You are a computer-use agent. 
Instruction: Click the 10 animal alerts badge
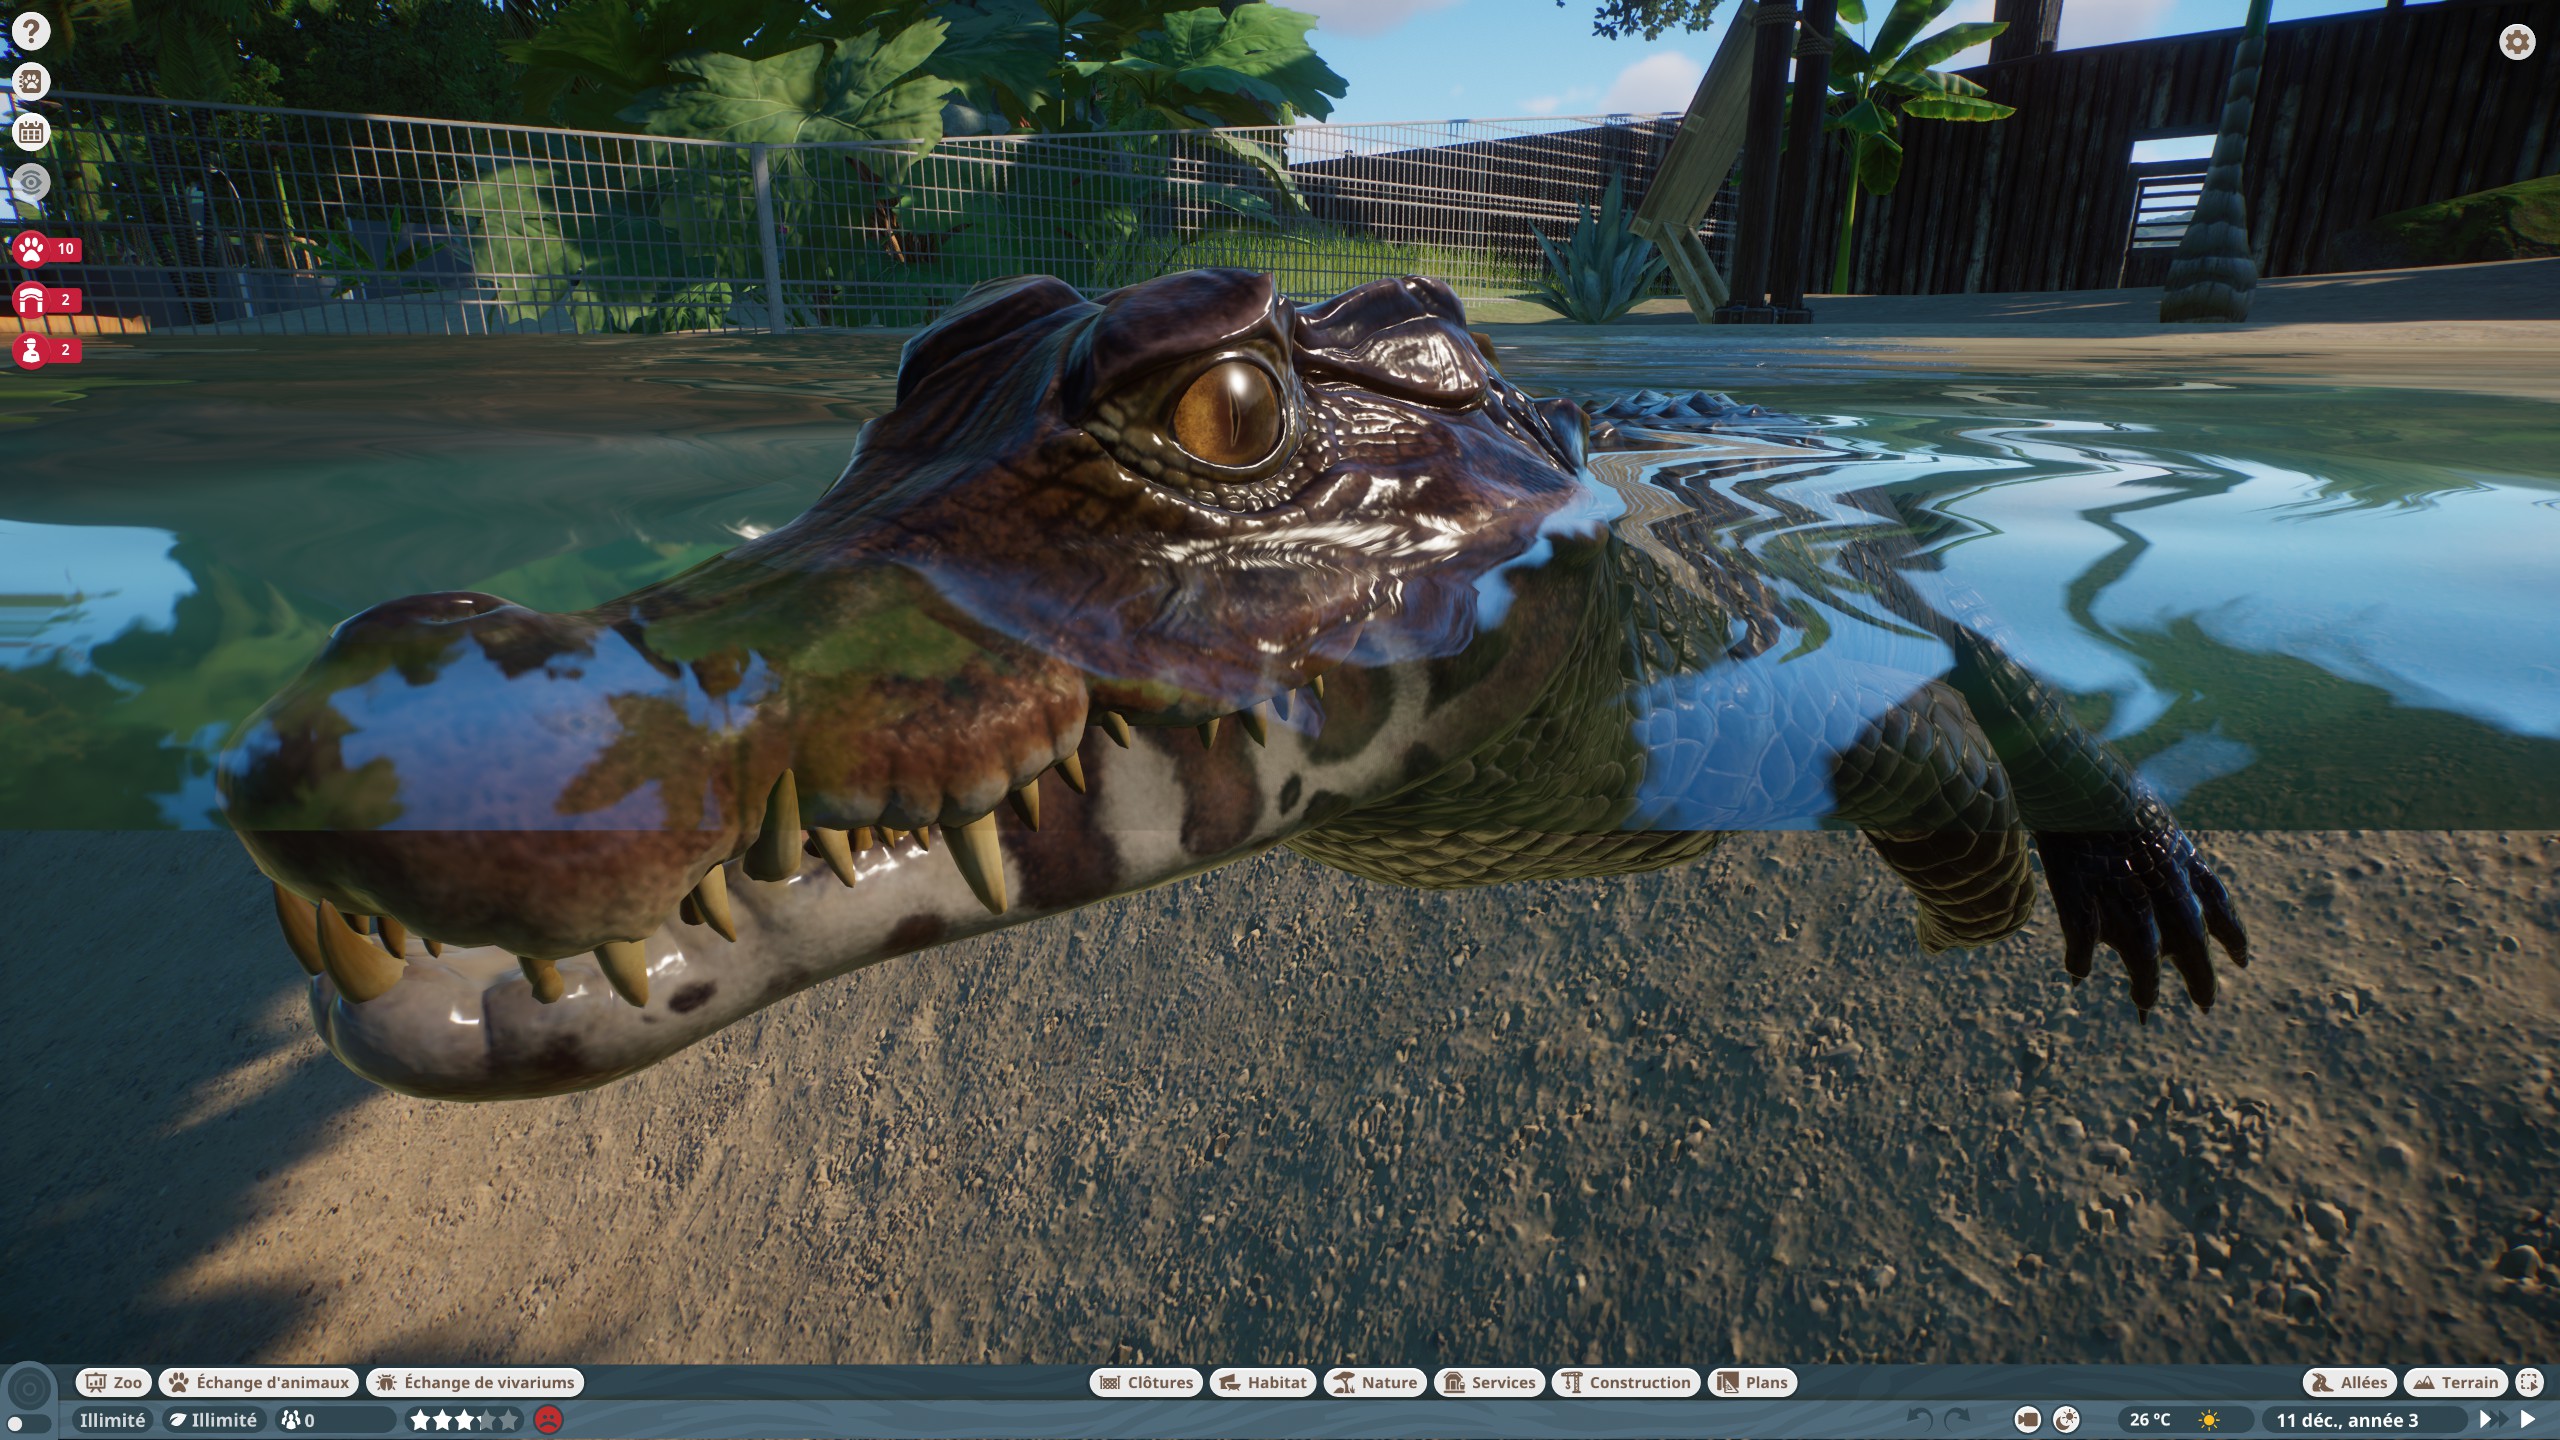tap(66, 249)
